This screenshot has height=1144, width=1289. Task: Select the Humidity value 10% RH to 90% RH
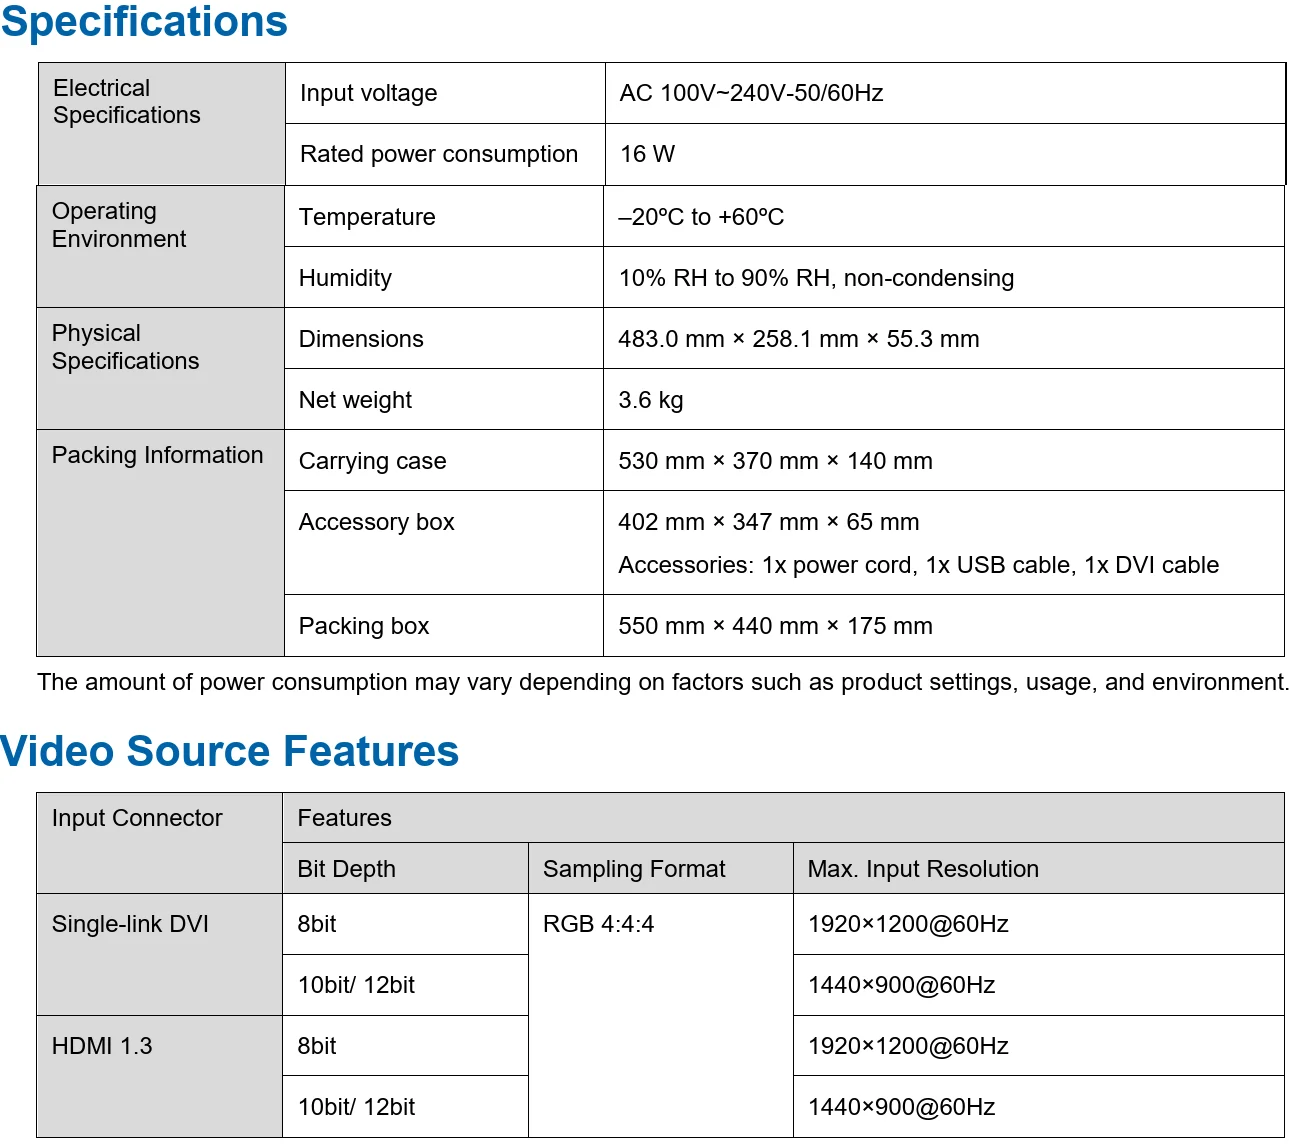coord(815,278)
